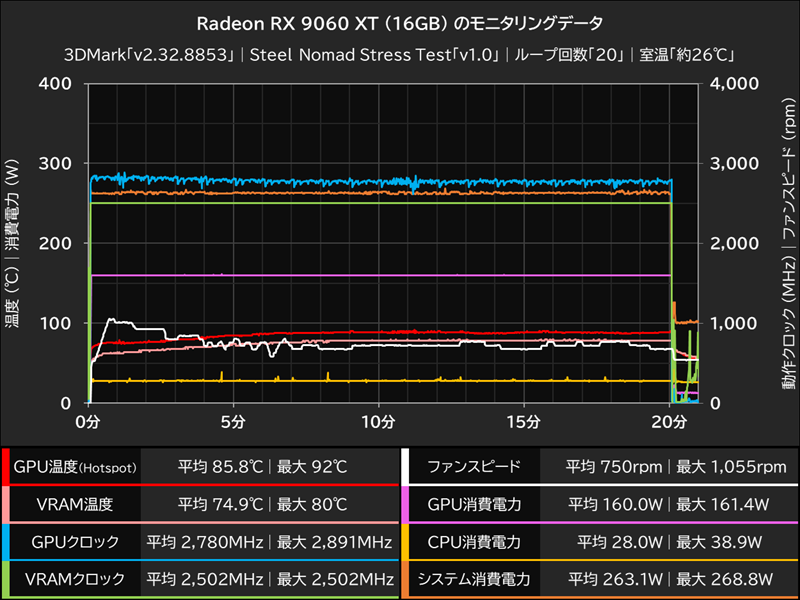This screenshot has height=600, width=800.
Task: Click the value '平均 2,780MHz | 最大 2,891MHz'
Action: click(269, 542)
